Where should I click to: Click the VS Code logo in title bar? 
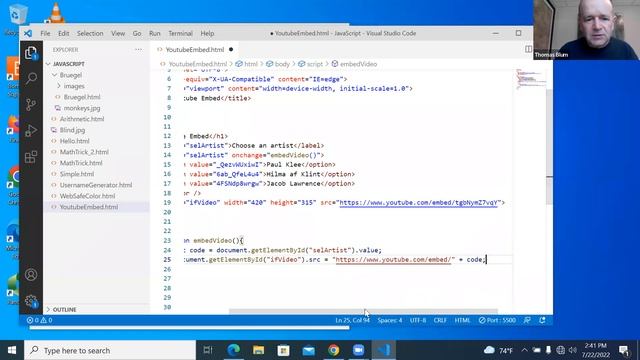28,33
